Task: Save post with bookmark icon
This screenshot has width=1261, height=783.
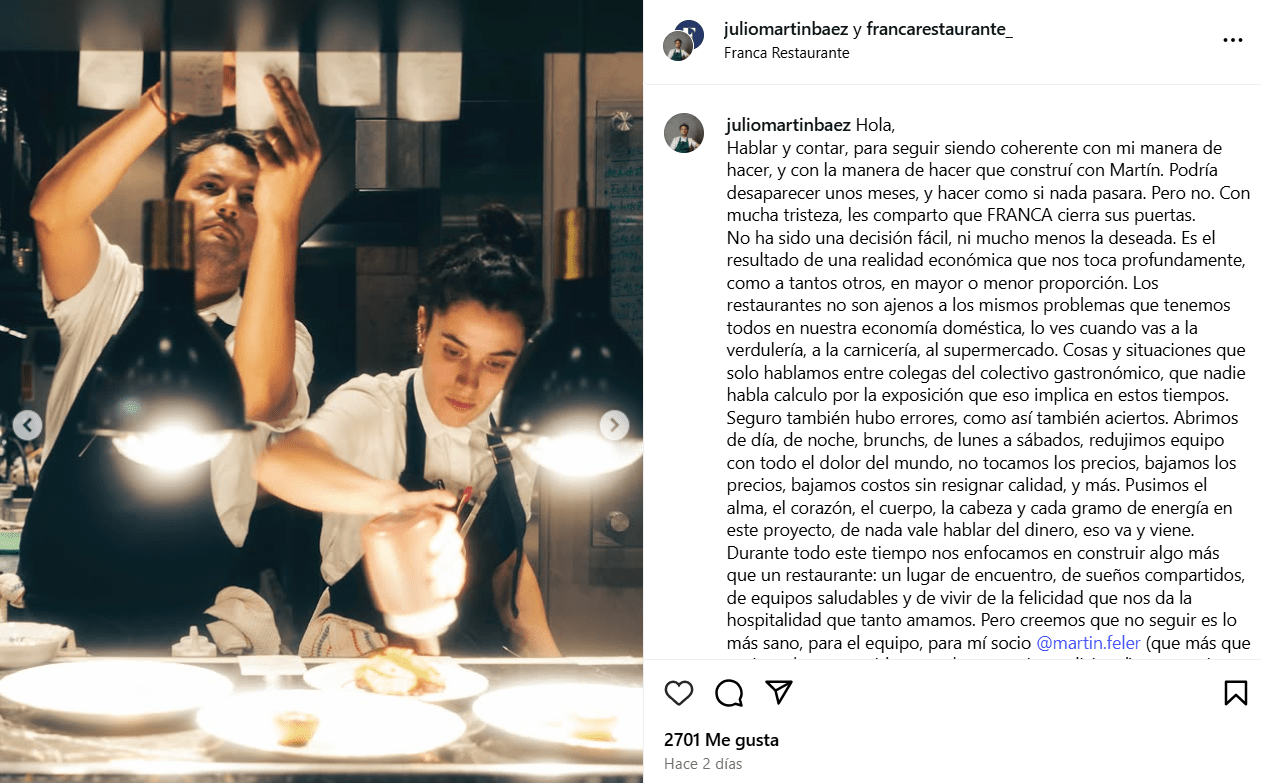Action: 1235,693
